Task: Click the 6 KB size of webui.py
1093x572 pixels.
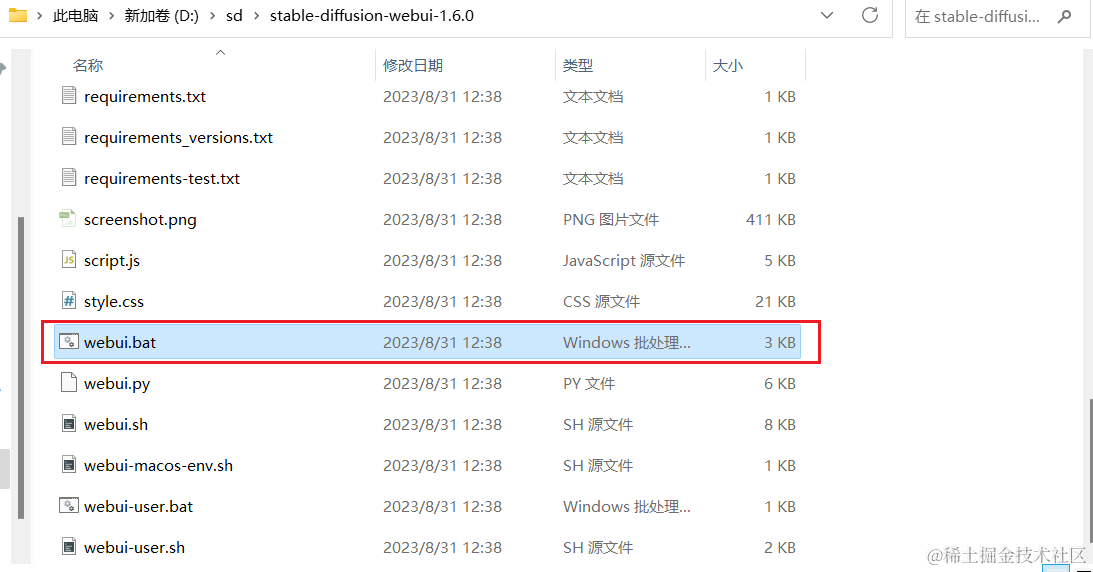Action: click(780, 383)
